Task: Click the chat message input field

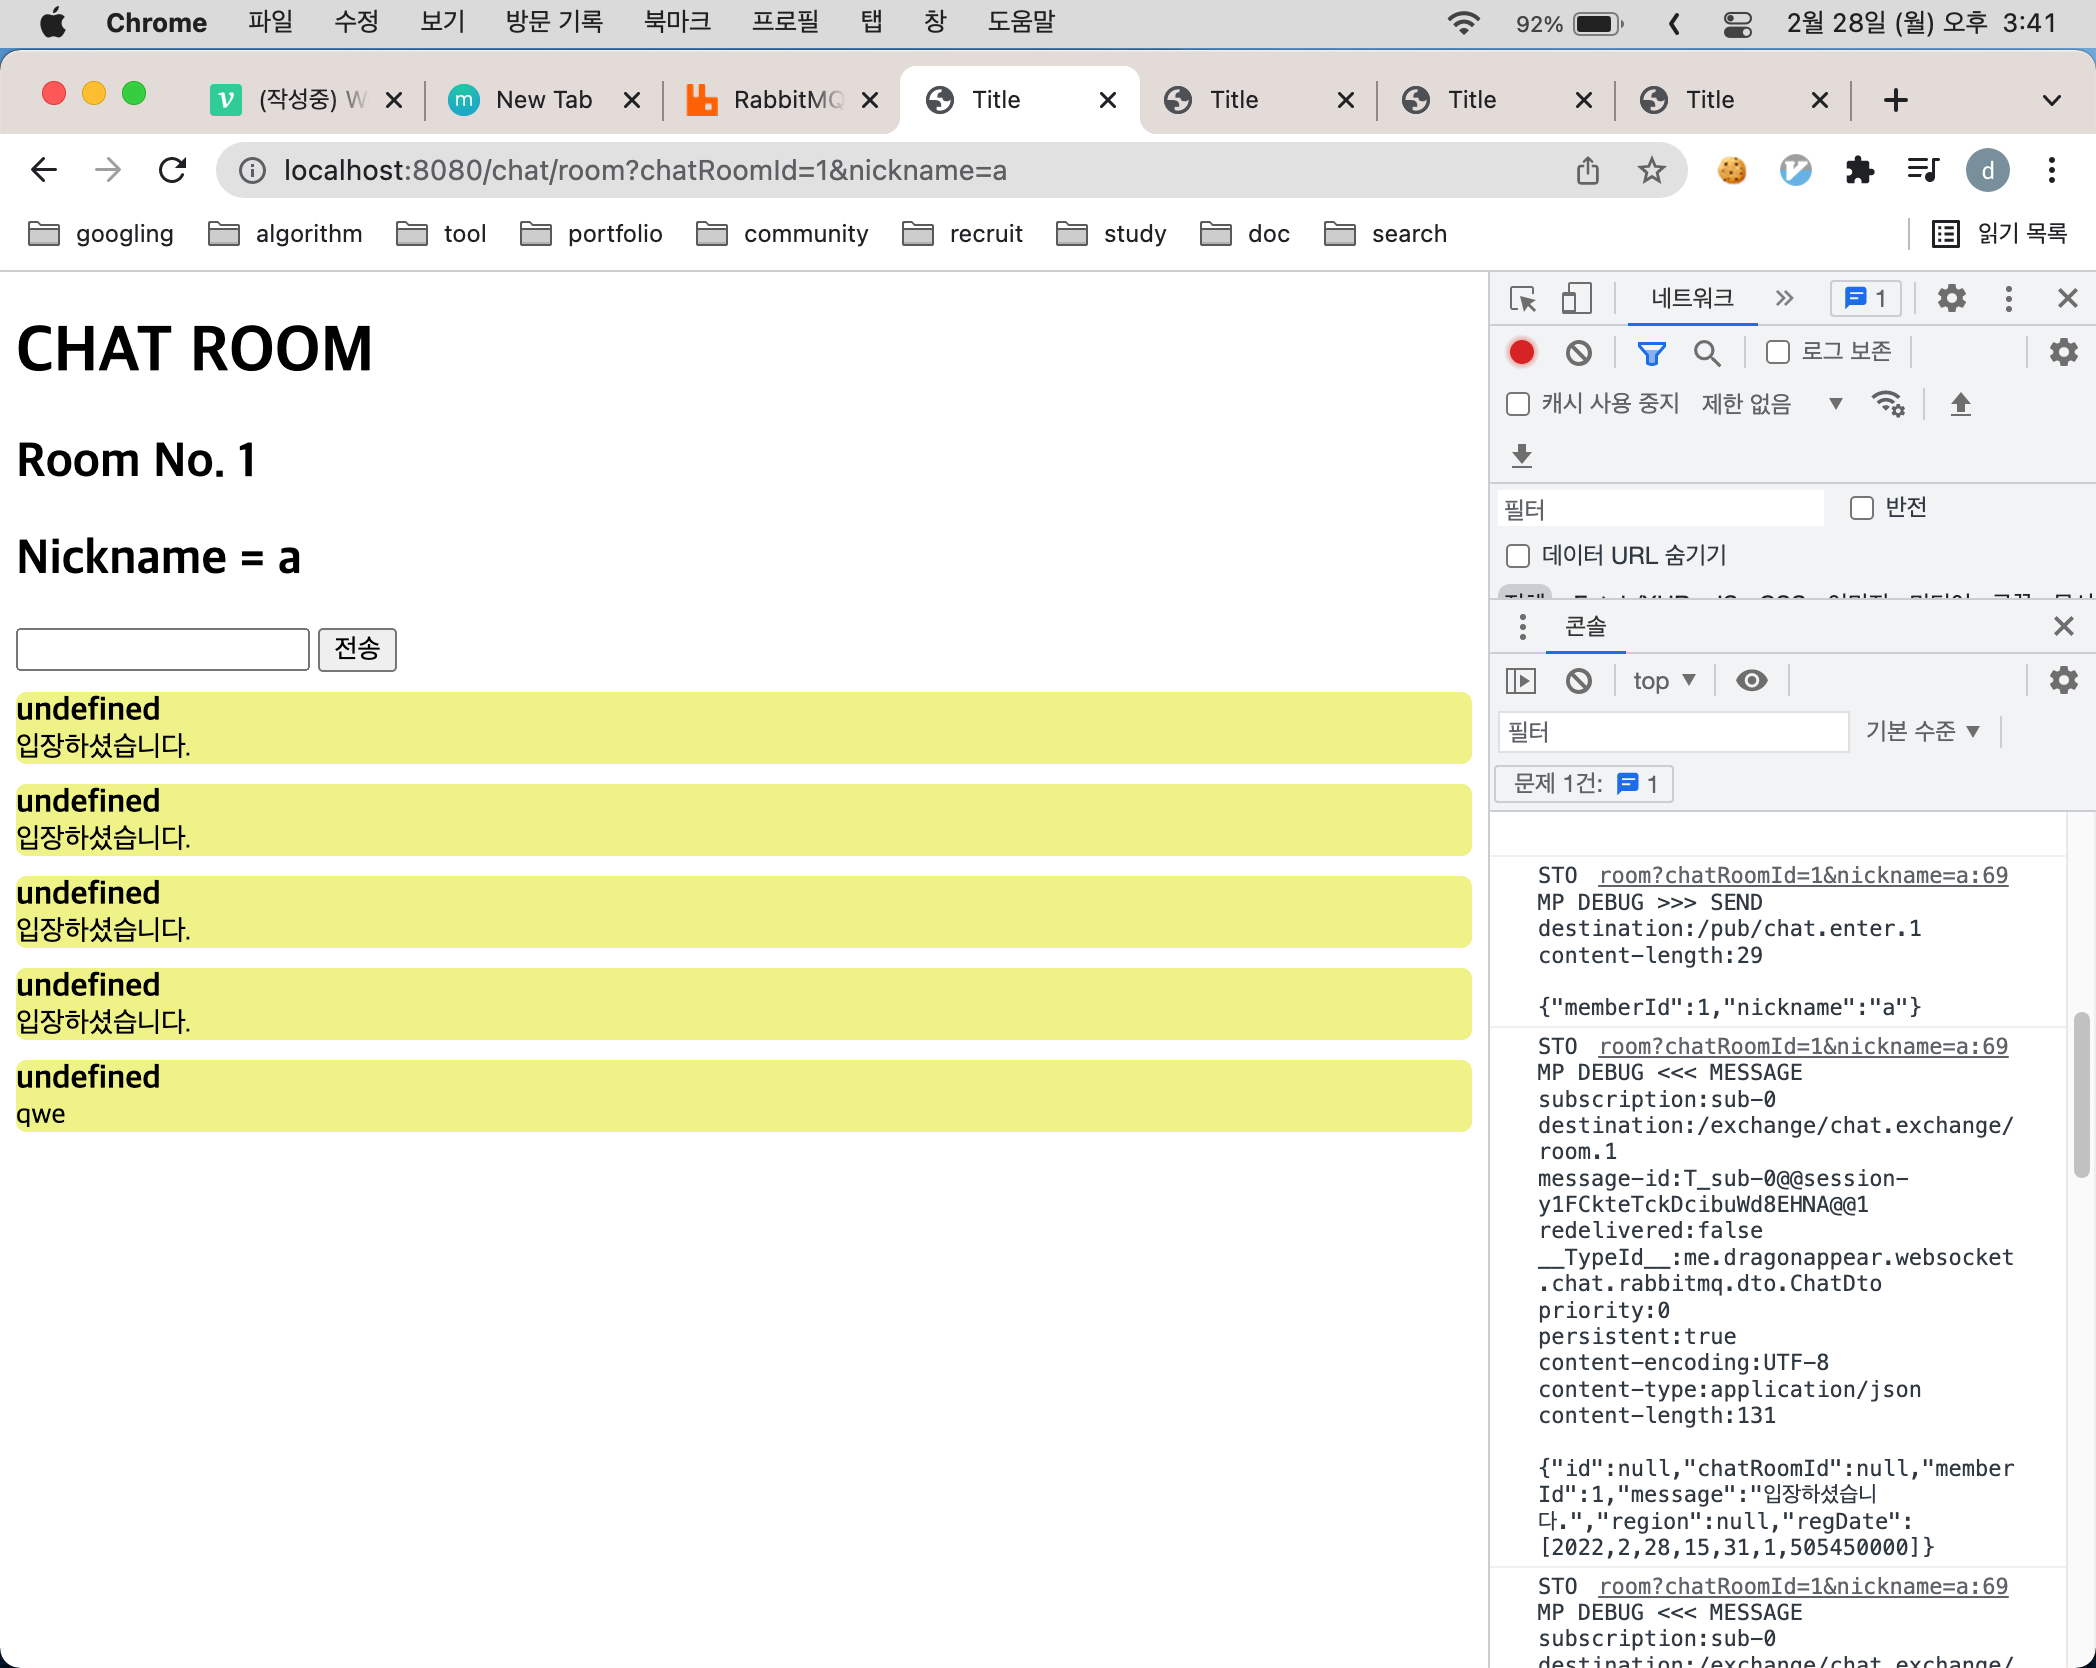Action: click(x=163, y=649)
